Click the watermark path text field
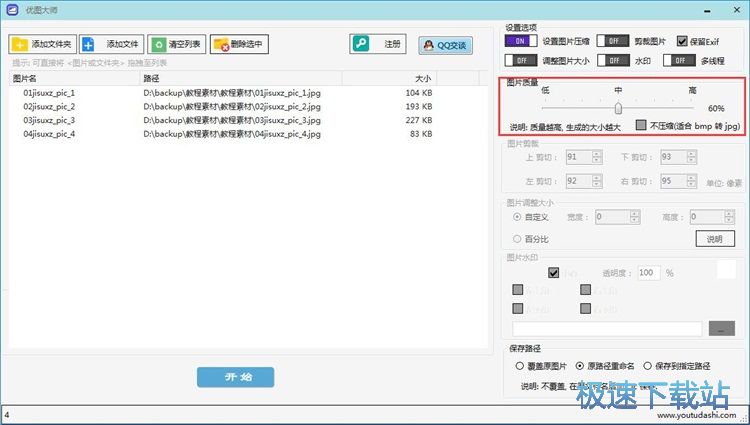The width and height of the screenshot is (750, 425). click(607, 329)
